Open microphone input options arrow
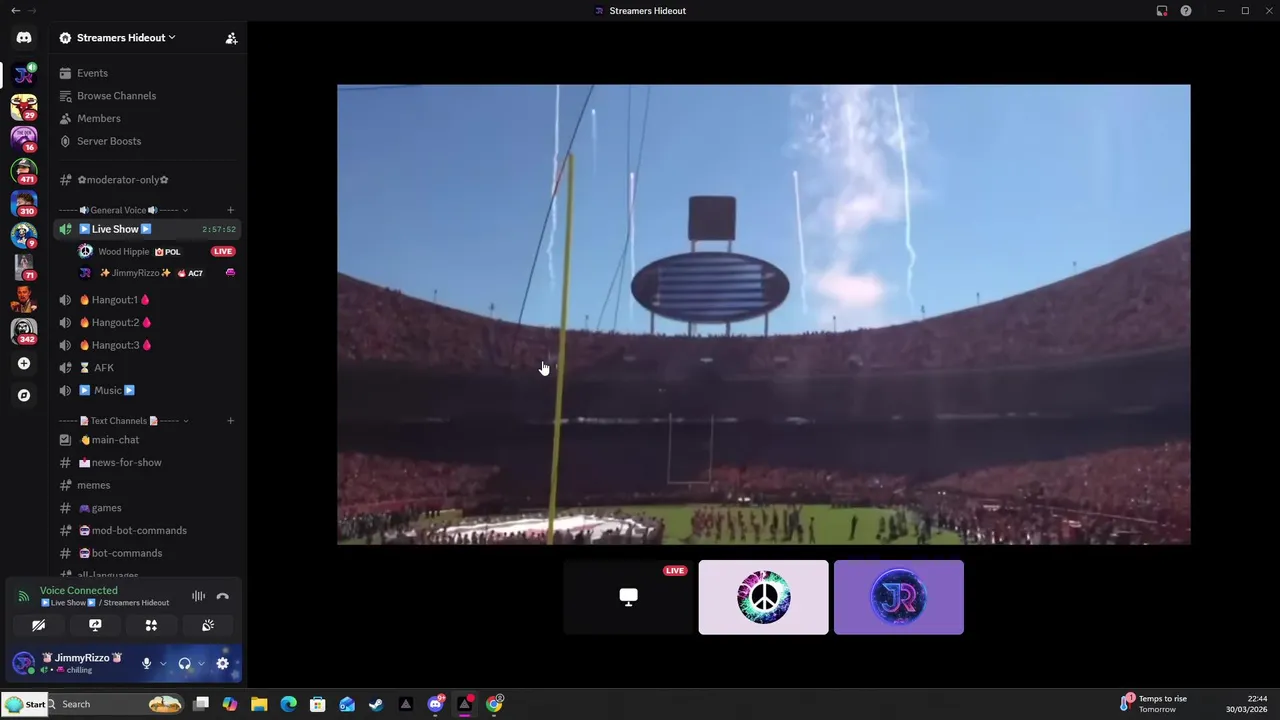The image size is (1280, 720). click(163, 663)
